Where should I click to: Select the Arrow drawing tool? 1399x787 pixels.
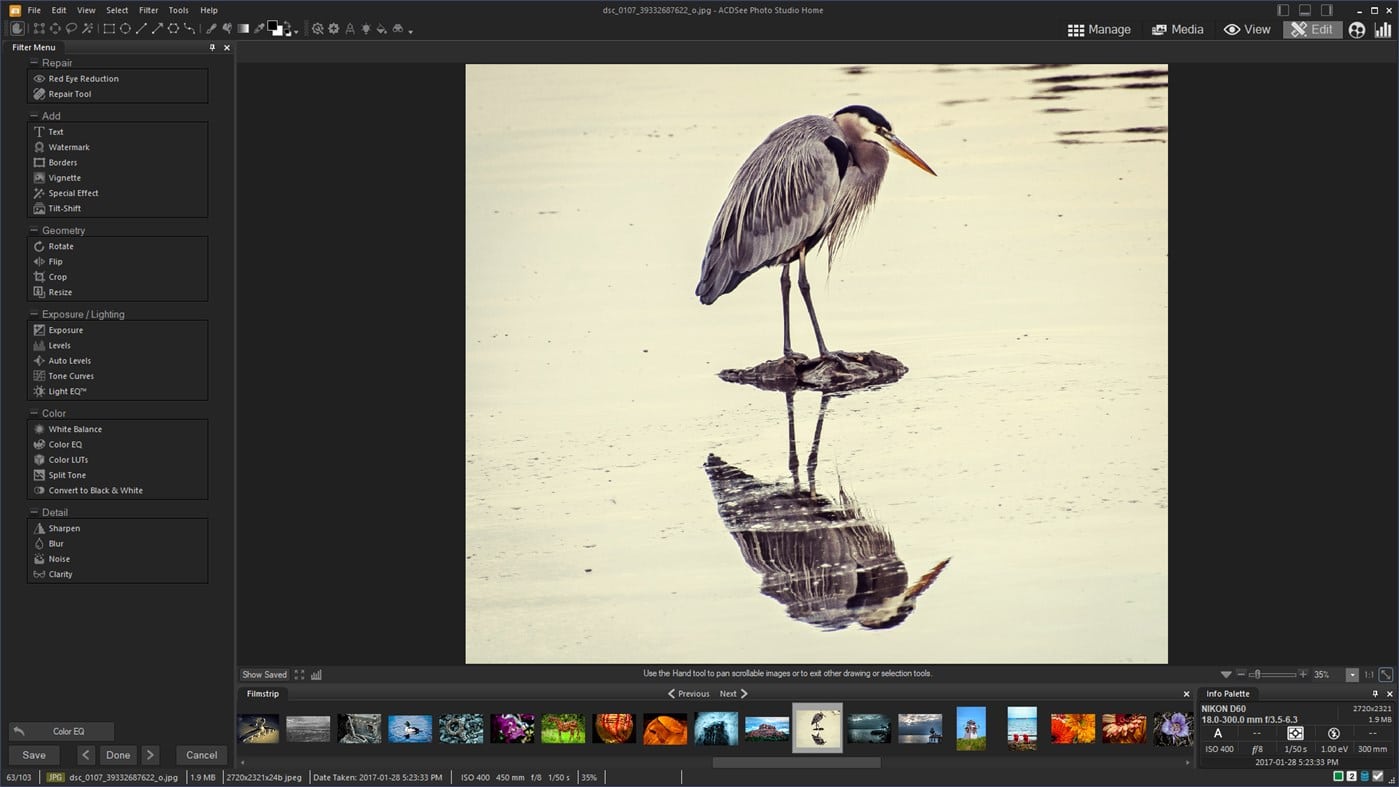pos(157,29)
